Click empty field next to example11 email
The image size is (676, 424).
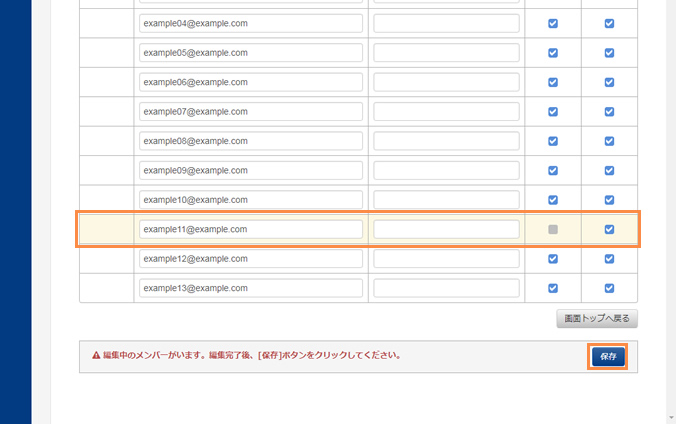tap(446, 229)
